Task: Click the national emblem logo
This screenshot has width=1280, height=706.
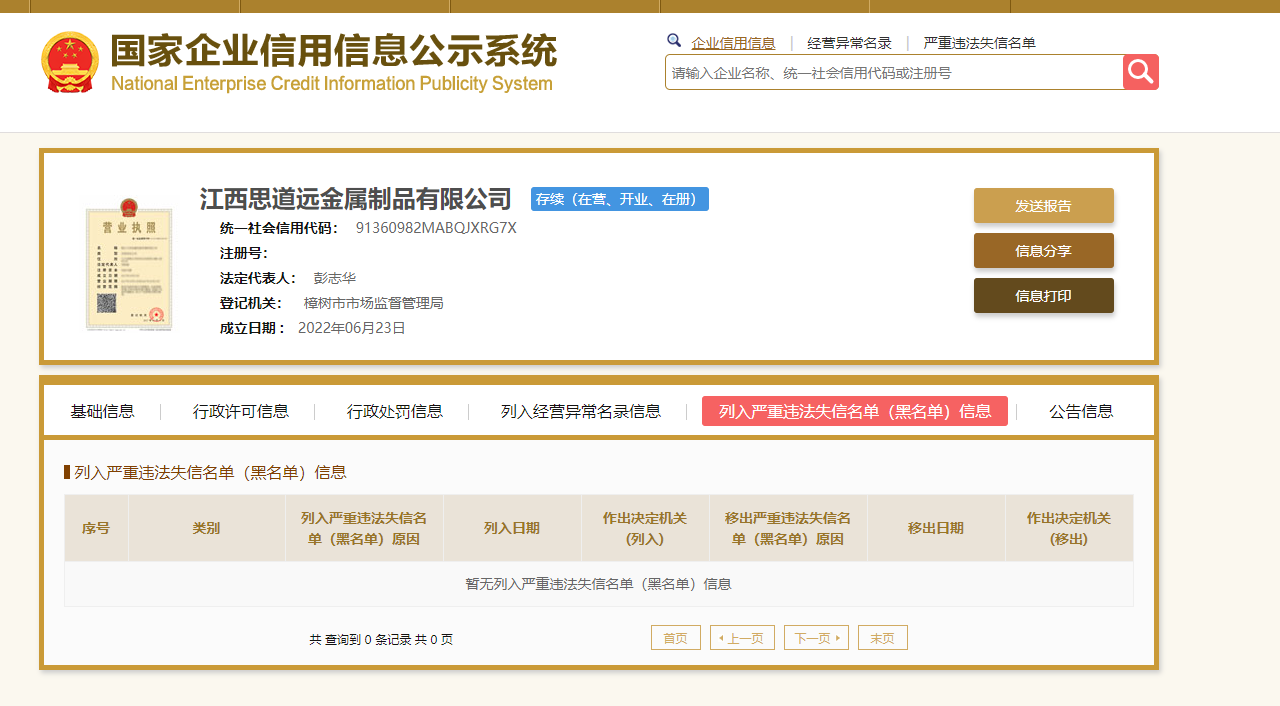Action: [x=70, y=62]
